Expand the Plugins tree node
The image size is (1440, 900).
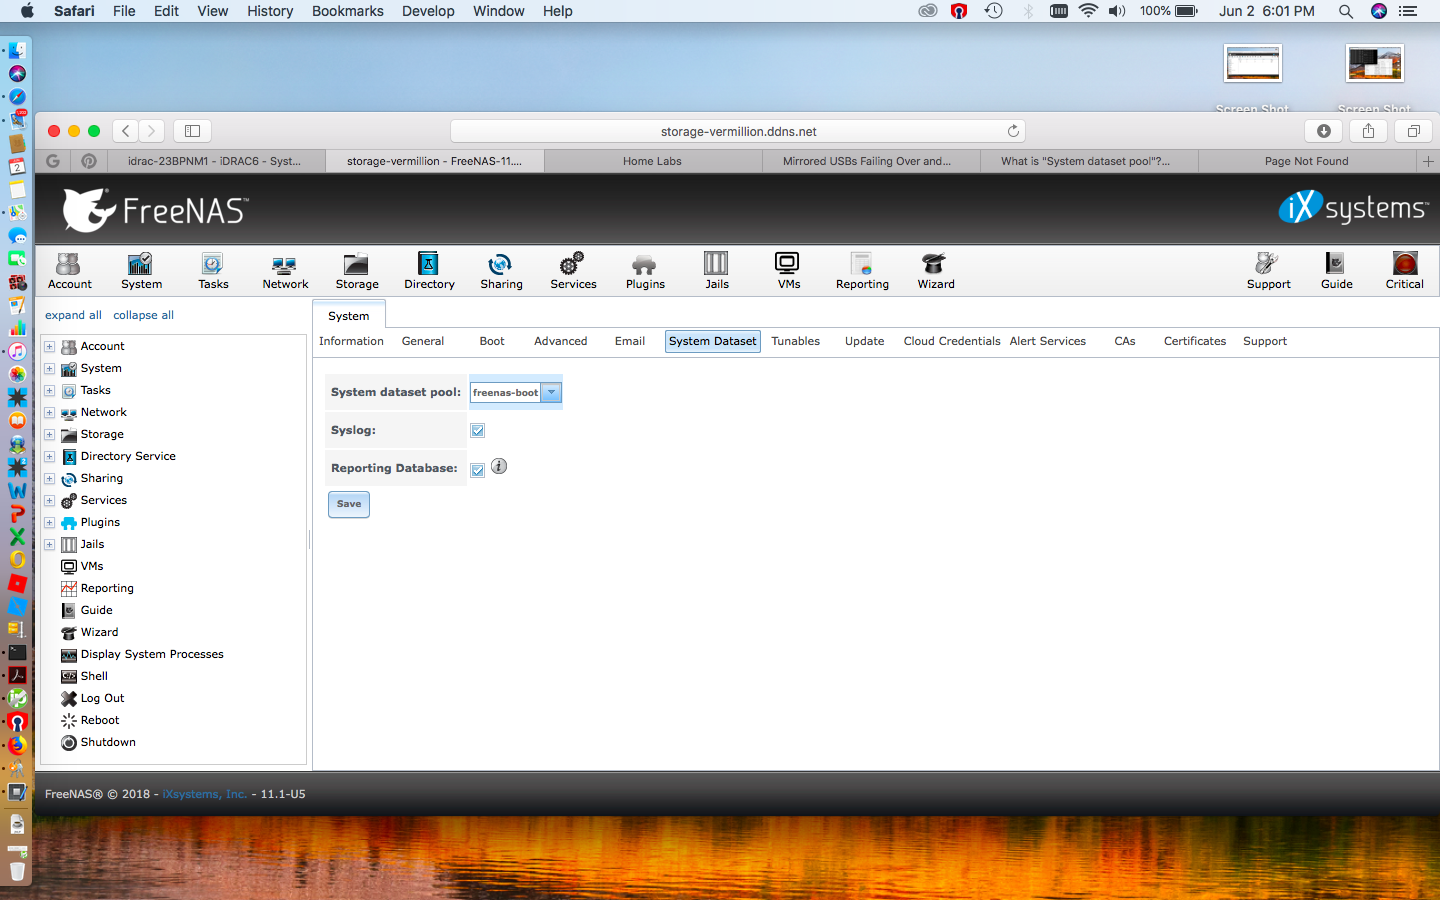[49, 522]
